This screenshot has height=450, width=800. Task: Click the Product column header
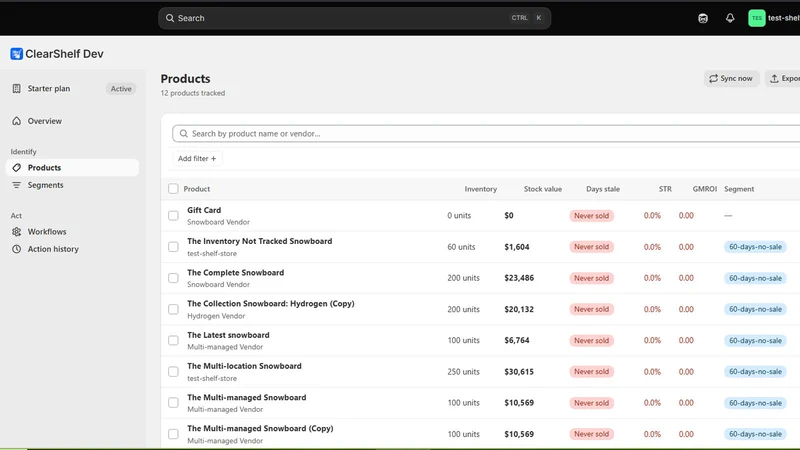197,189
